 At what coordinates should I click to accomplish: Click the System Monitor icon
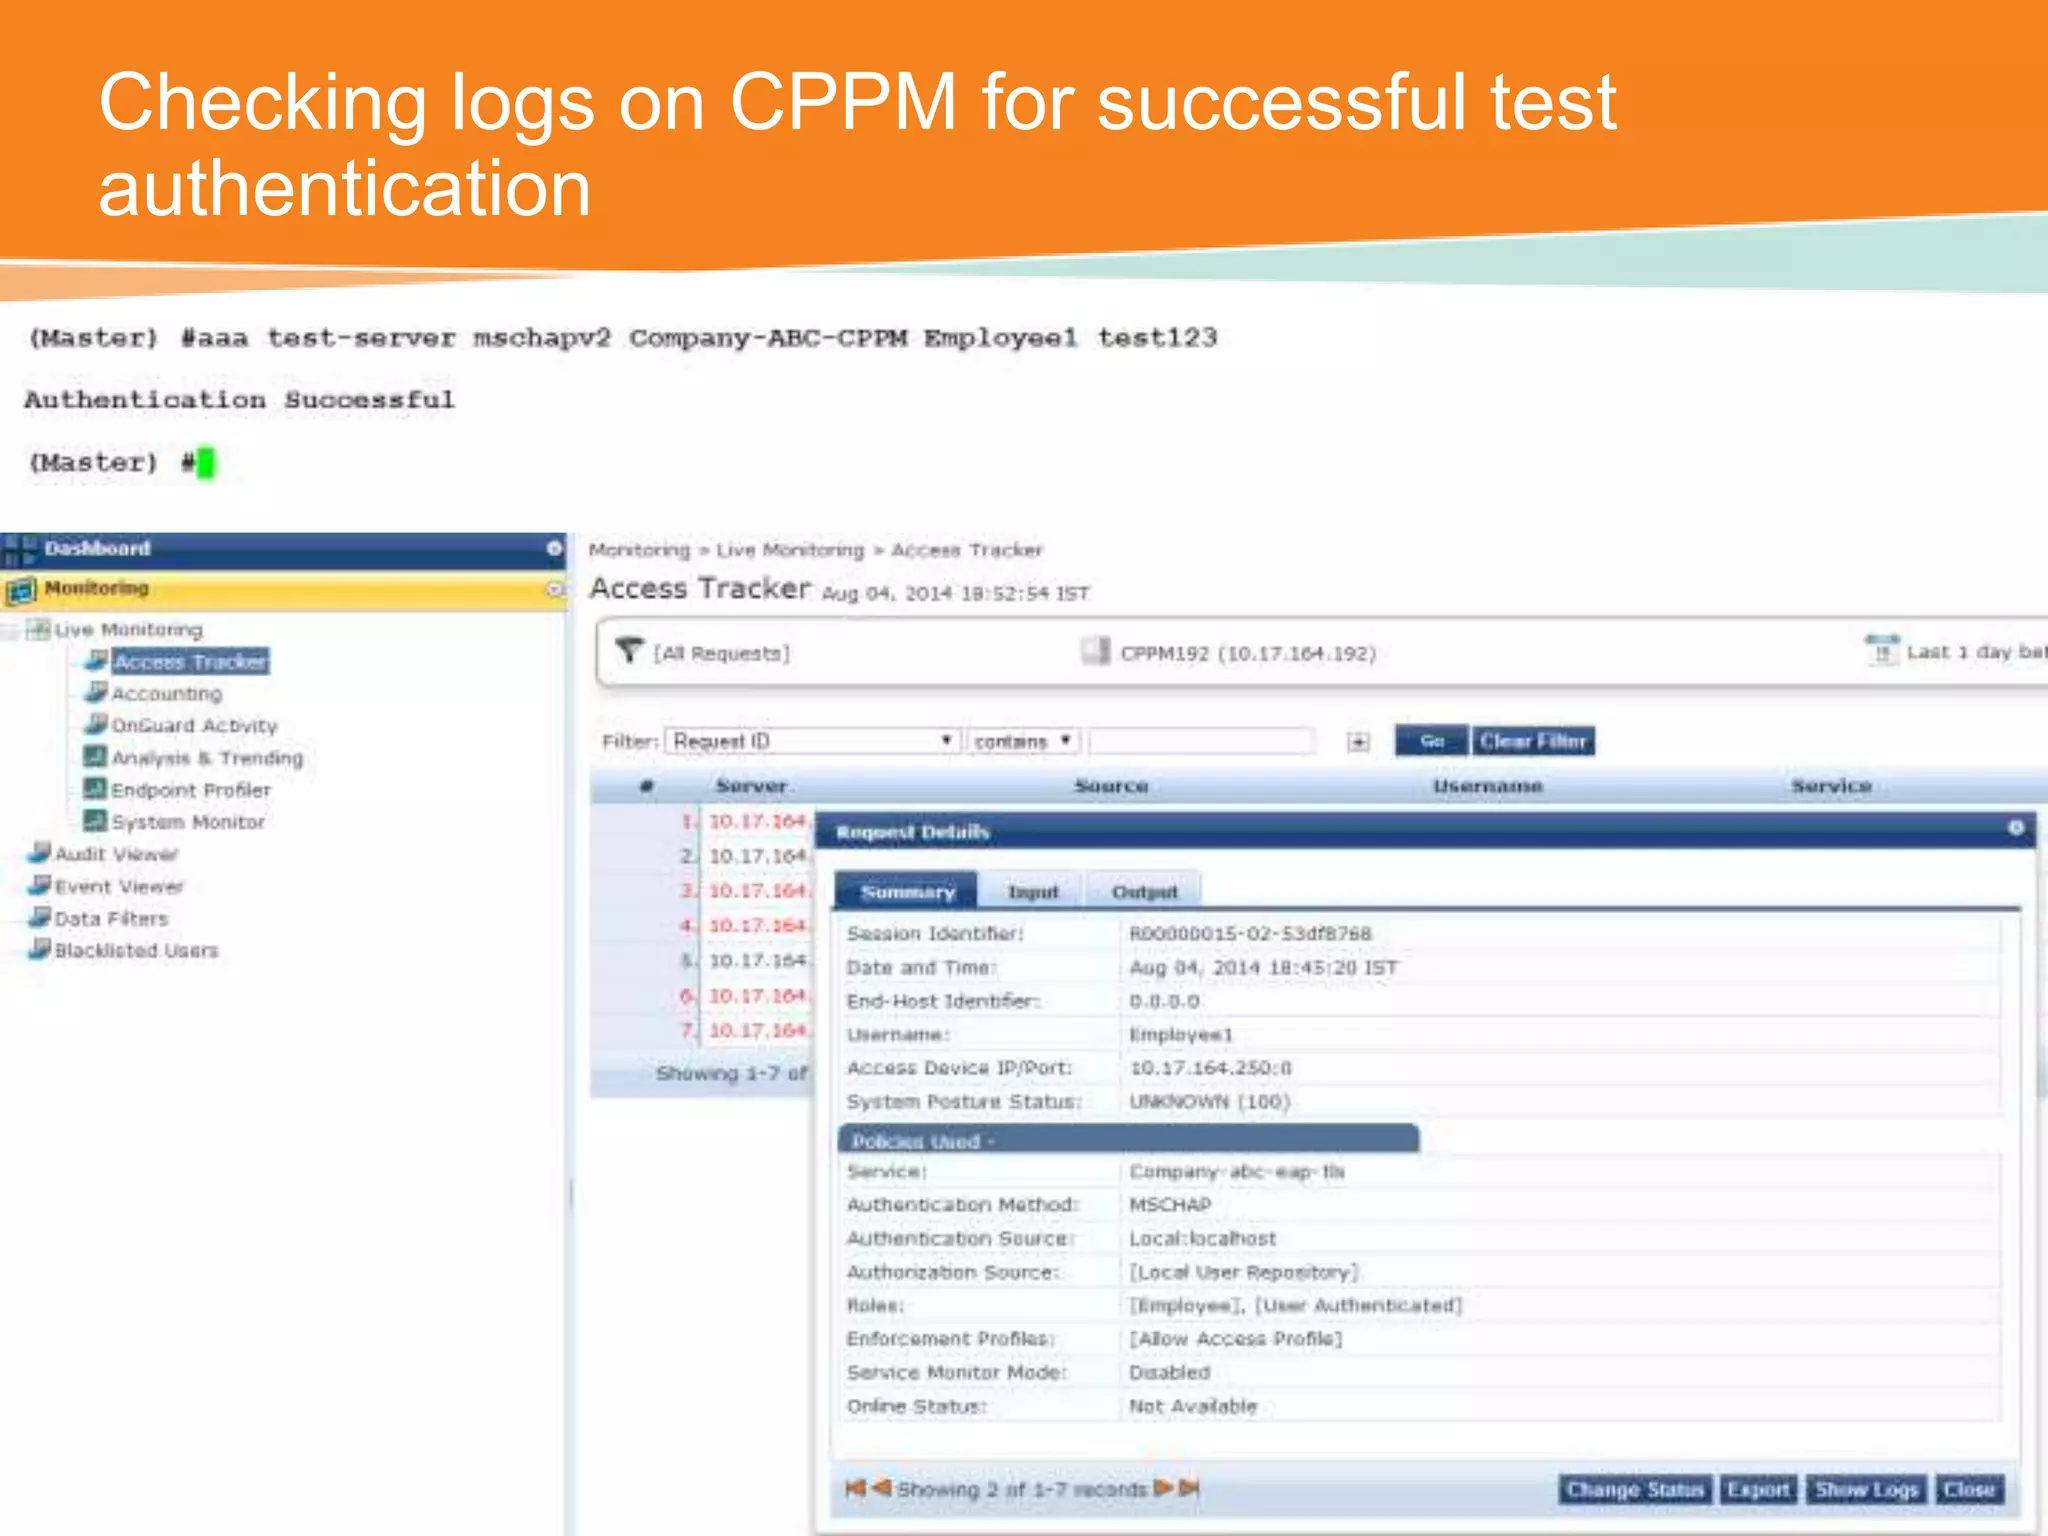[x=95, y=820]
